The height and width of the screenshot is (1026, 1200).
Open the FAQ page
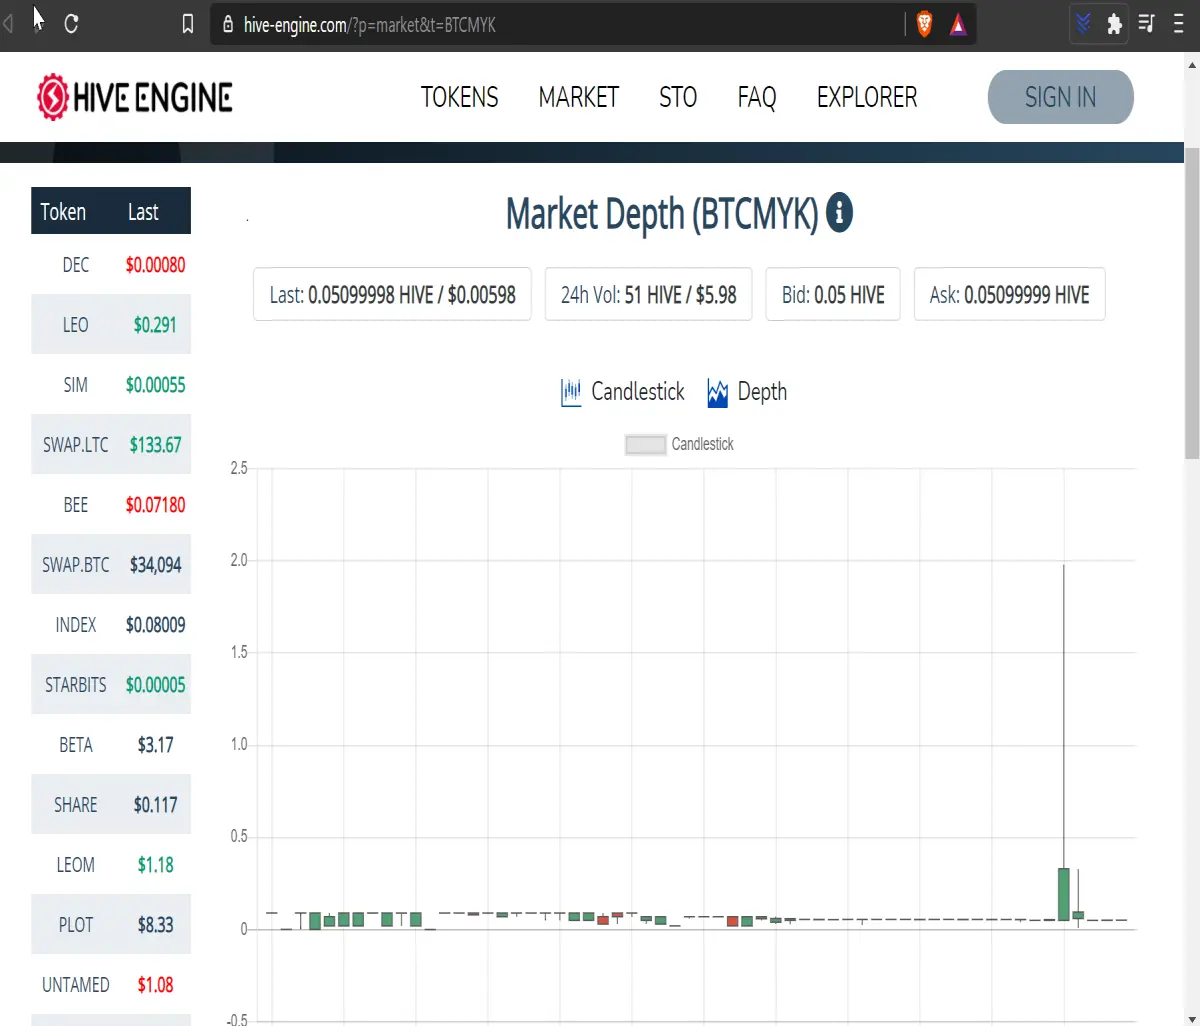757,97
